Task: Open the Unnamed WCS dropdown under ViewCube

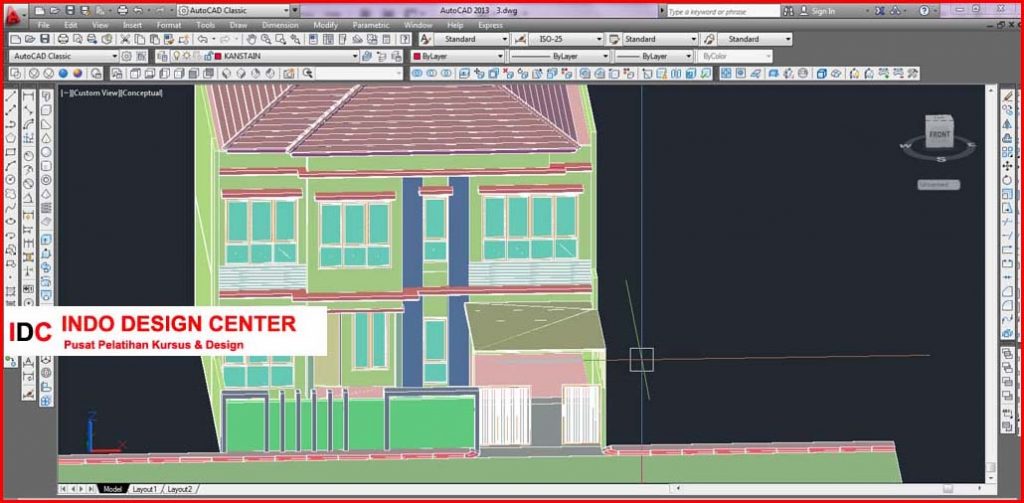Action: pos(938,185)
